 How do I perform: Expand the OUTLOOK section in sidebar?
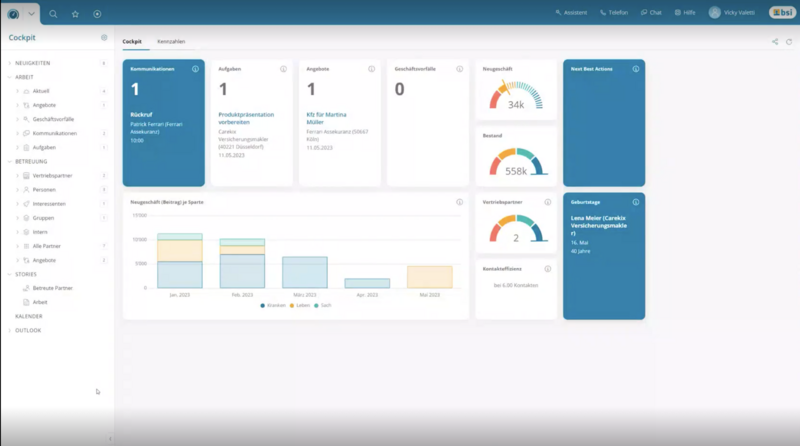point(10,330)
